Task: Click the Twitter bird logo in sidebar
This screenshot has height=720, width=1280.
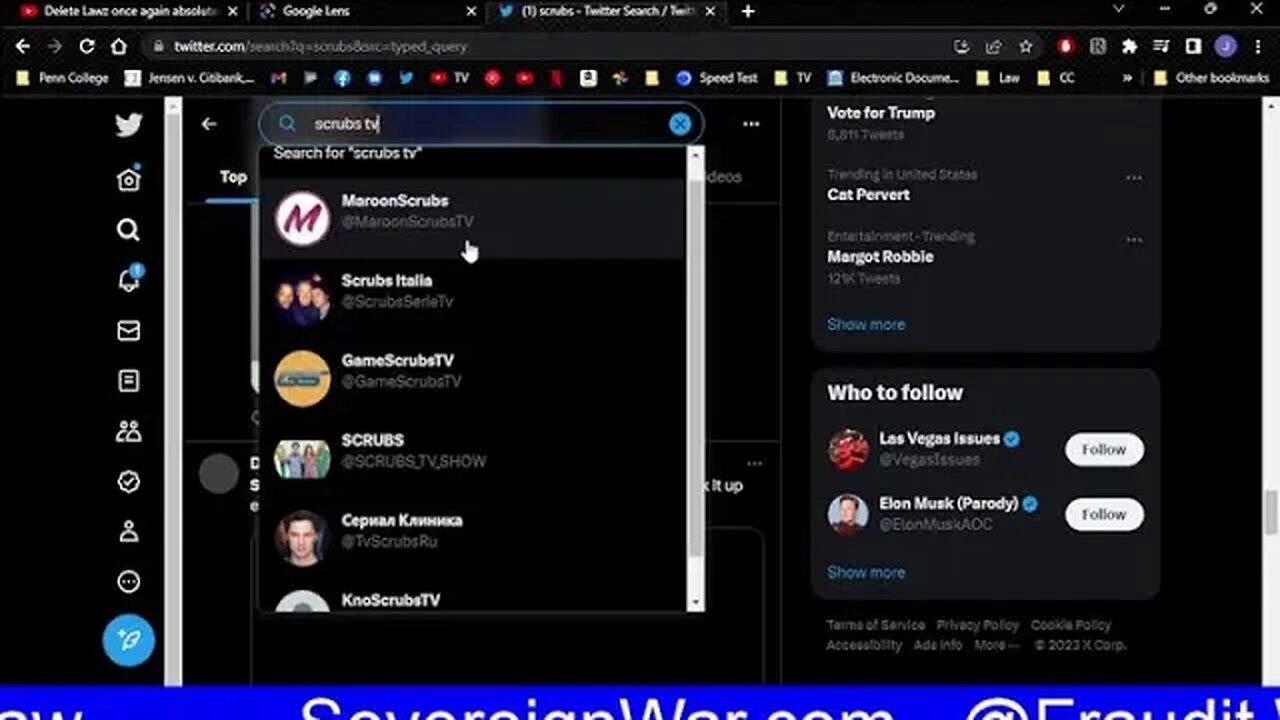Action: [128, 125]
